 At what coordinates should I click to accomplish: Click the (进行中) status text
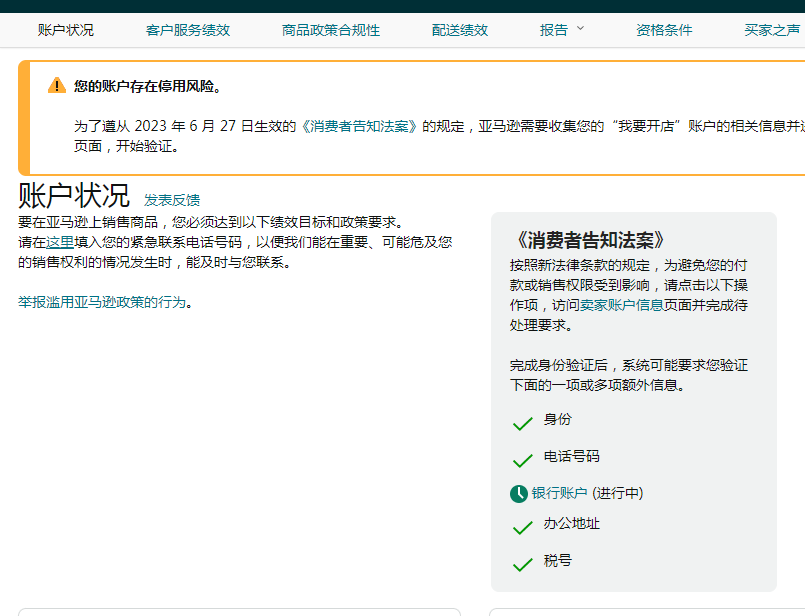[x=618, y=493]
